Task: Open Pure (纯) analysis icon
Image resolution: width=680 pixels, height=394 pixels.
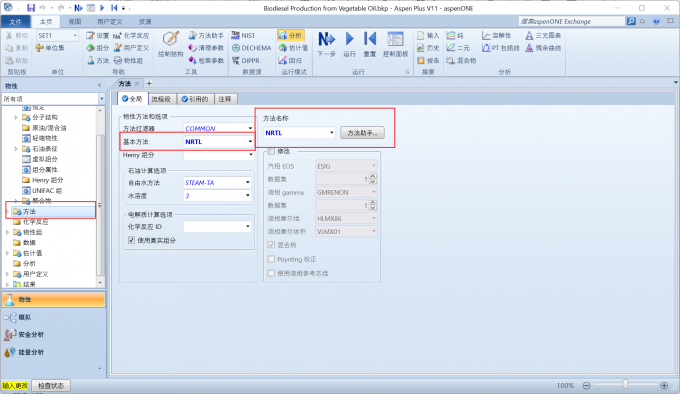Action: pos(455,36)
